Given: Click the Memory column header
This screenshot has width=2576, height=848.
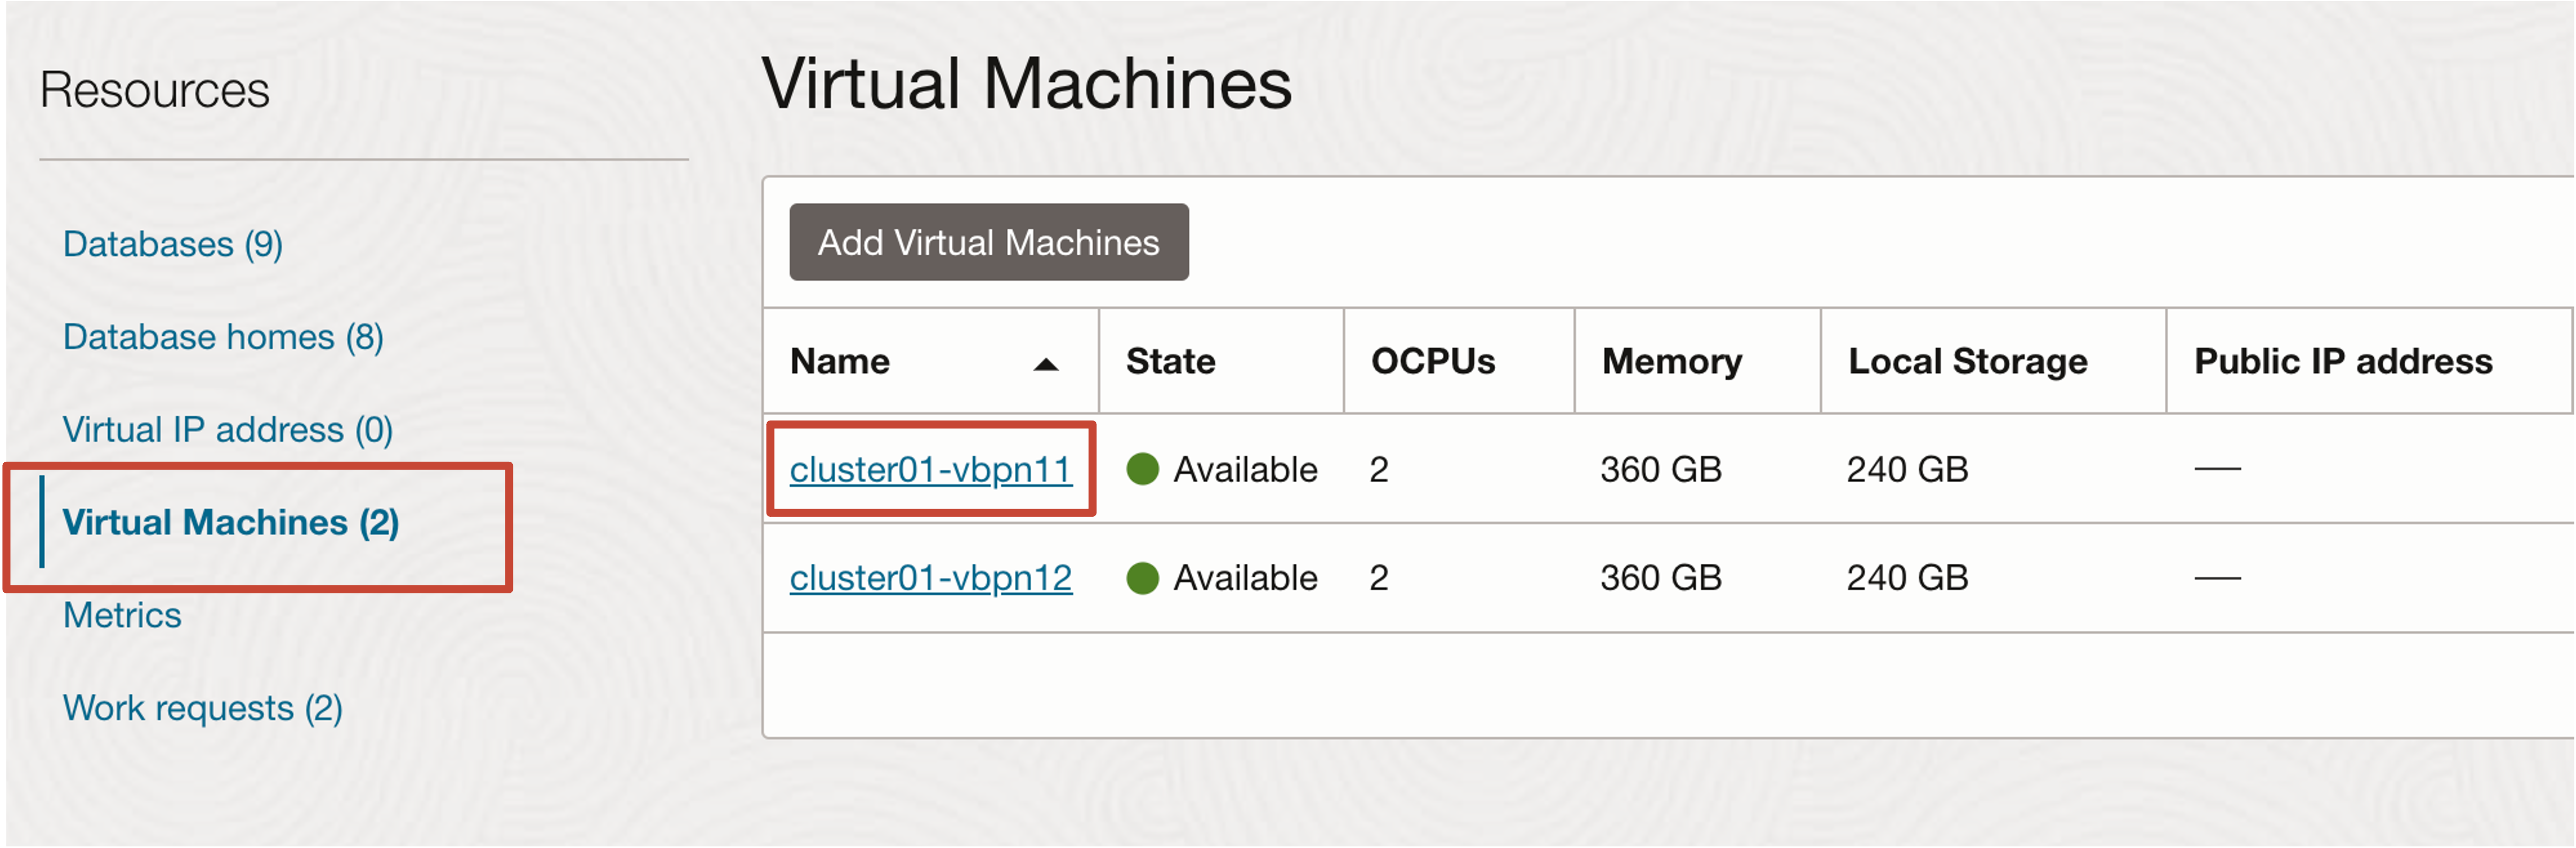Looking at the screenshot, I should (1671, 361).
